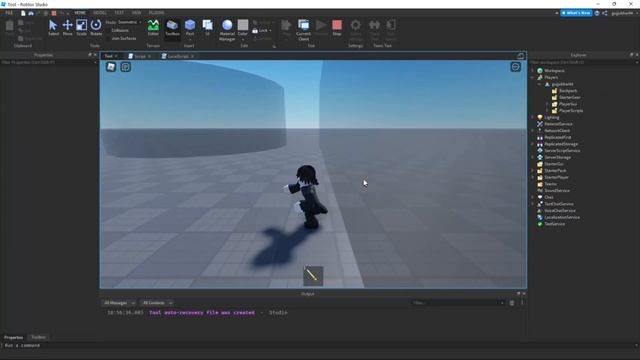
Task: Expand the Part dropdown arrow
Action: (x=190, y=40)
